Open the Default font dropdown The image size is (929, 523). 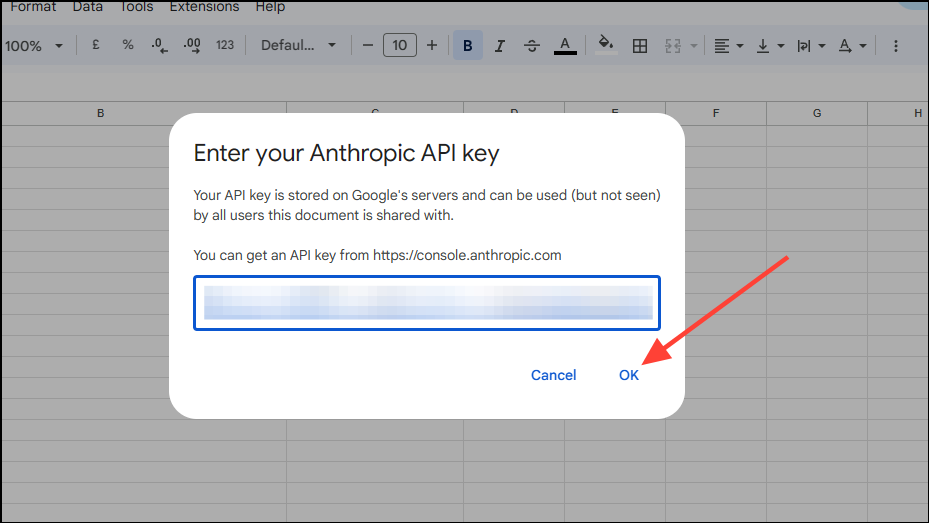[x=298, y=45]
